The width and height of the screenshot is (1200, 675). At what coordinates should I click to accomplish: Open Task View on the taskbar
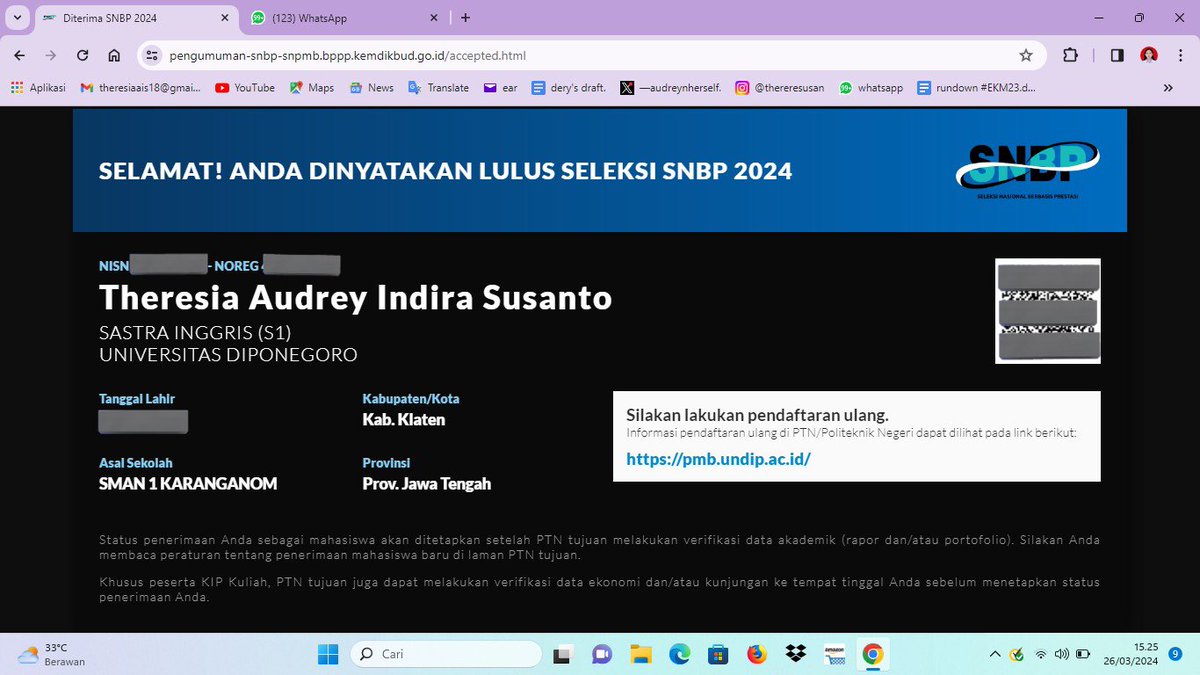pos(563,655)
